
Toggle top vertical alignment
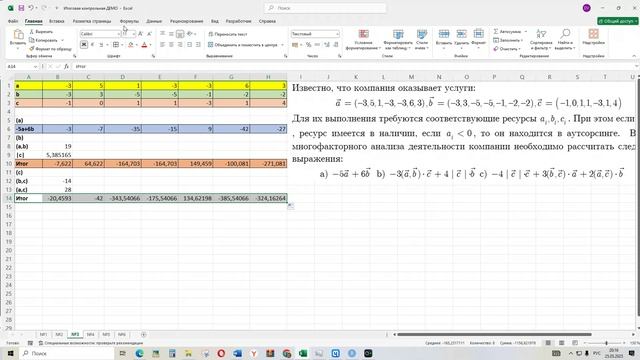coord(162,33)
